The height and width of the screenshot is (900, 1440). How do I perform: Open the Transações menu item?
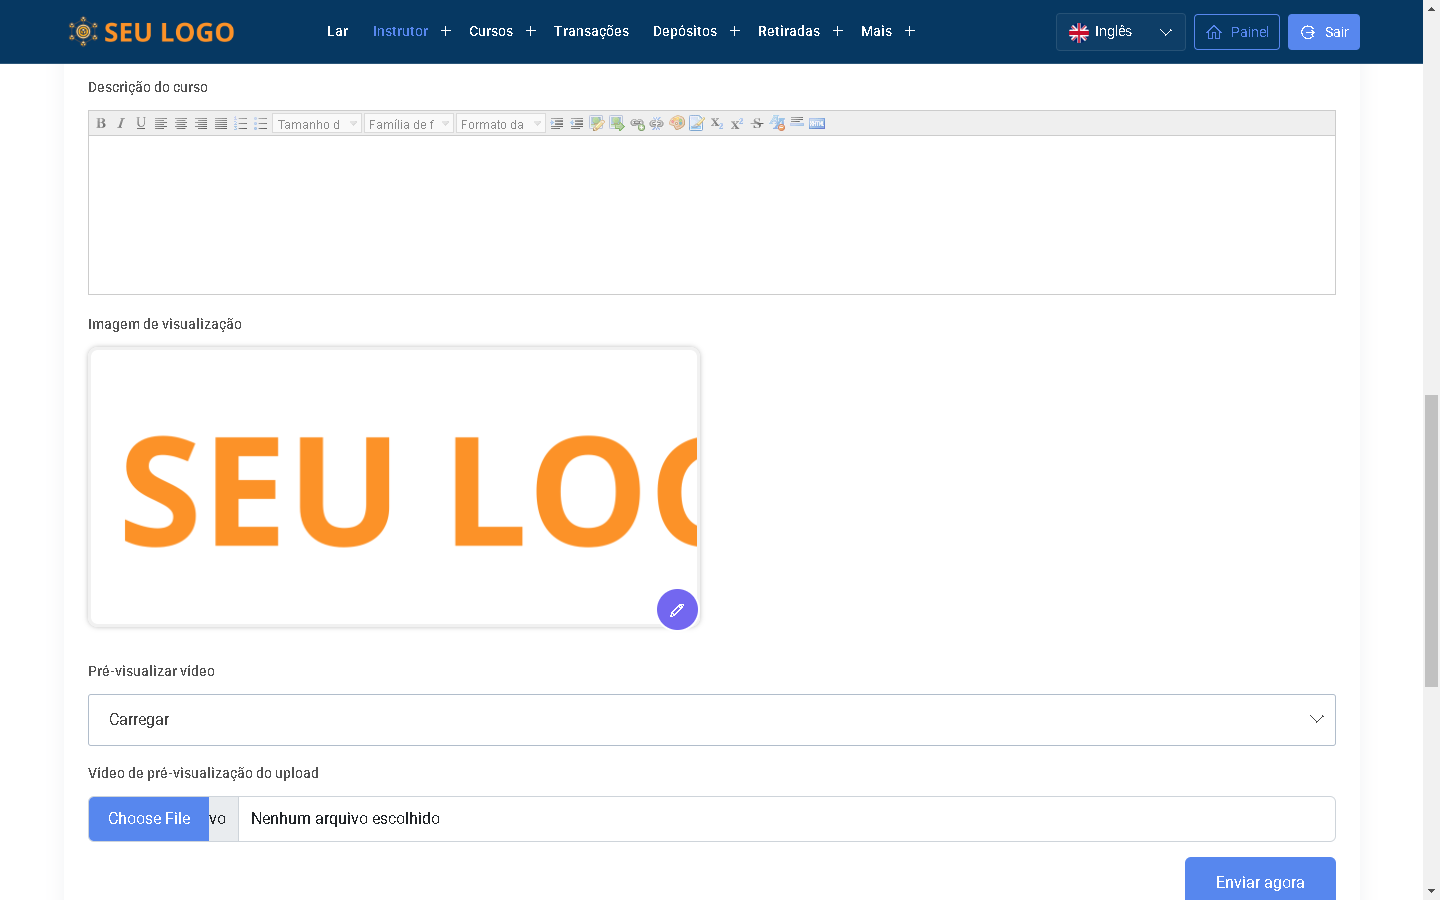pos(591,31)
